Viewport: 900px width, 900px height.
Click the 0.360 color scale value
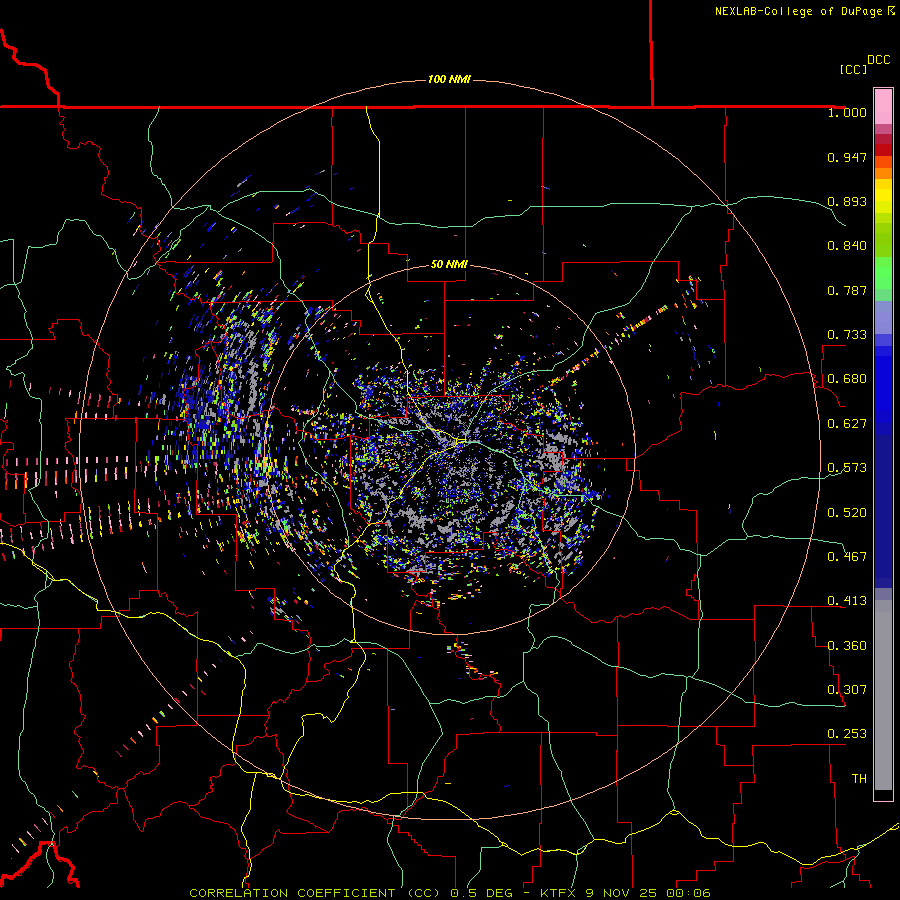pos(847,646)
